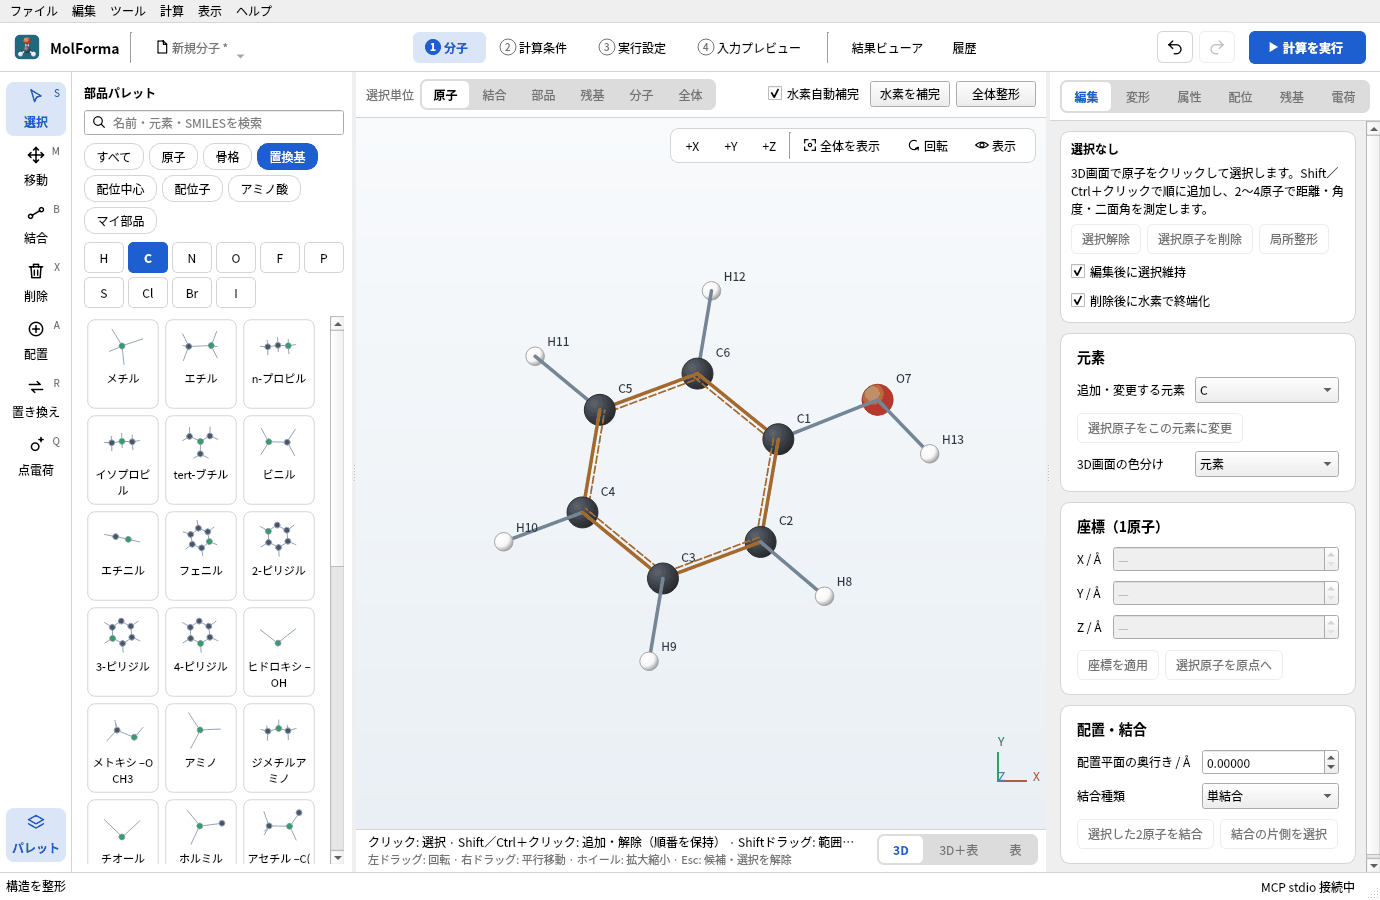Screen dimensions: 1380x900
Task: Increase 配置平面の奥行き stepper value
Action: point(1331,757)
